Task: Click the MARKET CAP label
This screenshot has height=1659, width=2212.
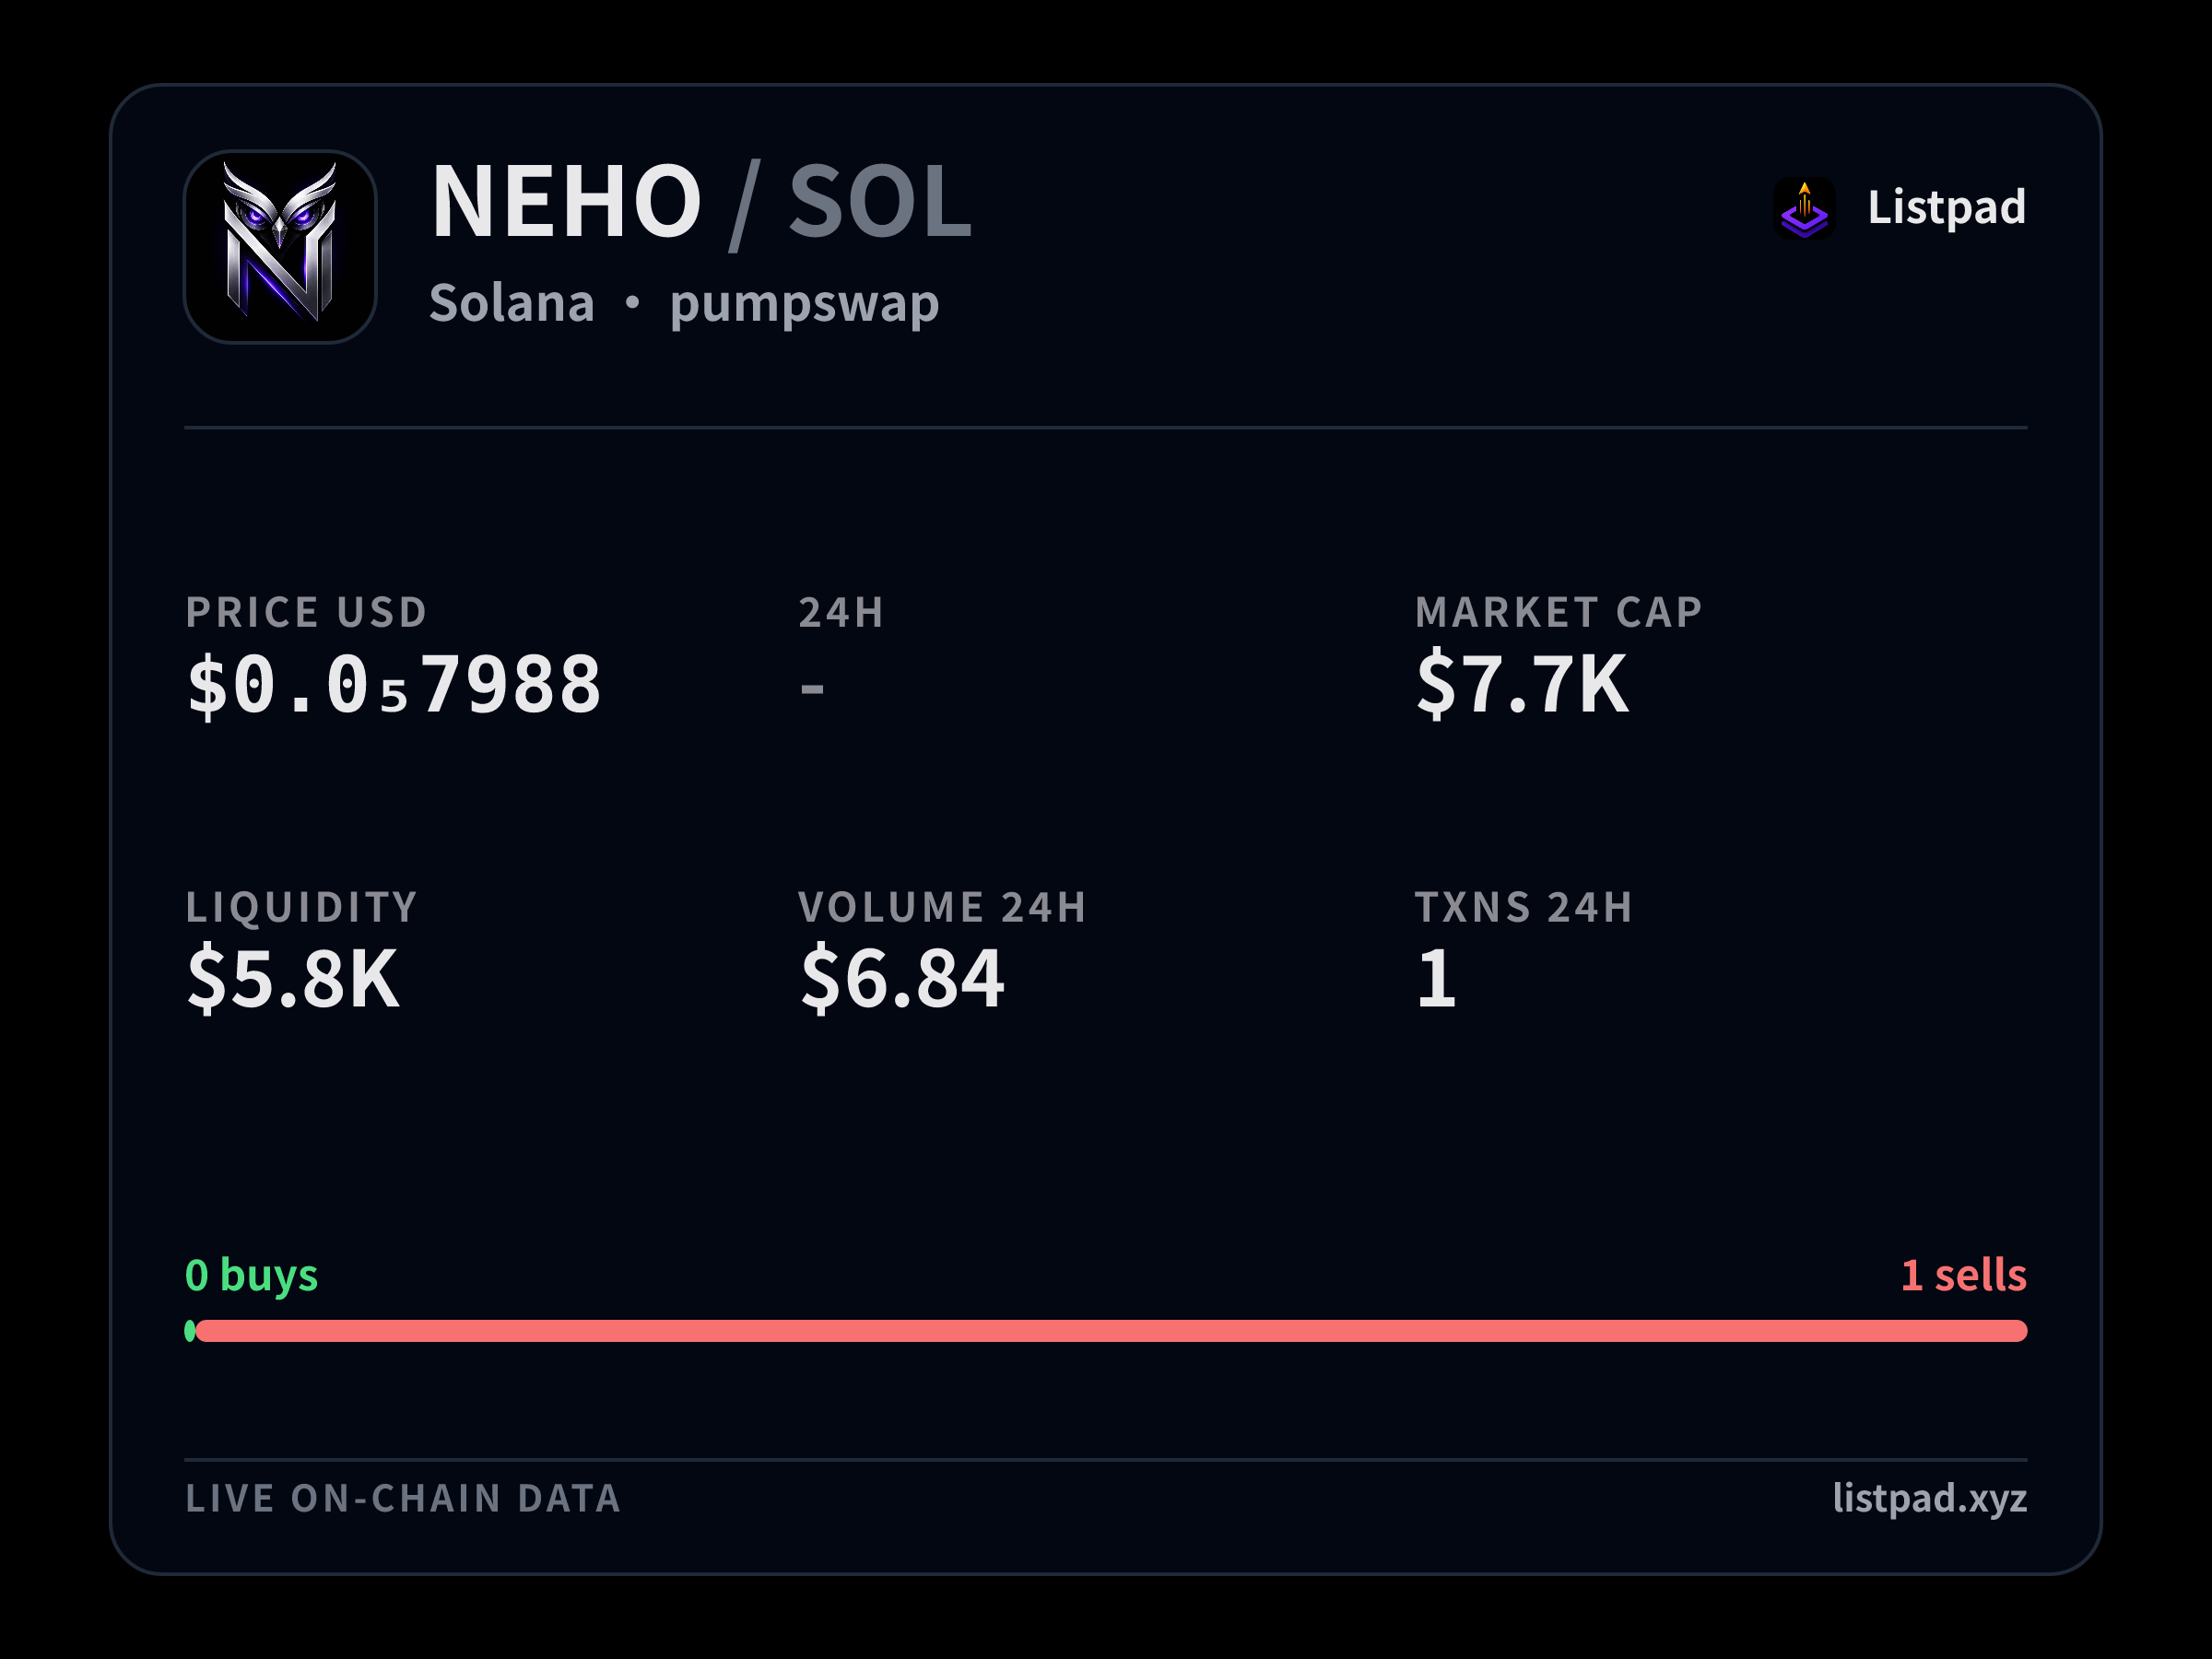Action: (x=1558, y=613)
